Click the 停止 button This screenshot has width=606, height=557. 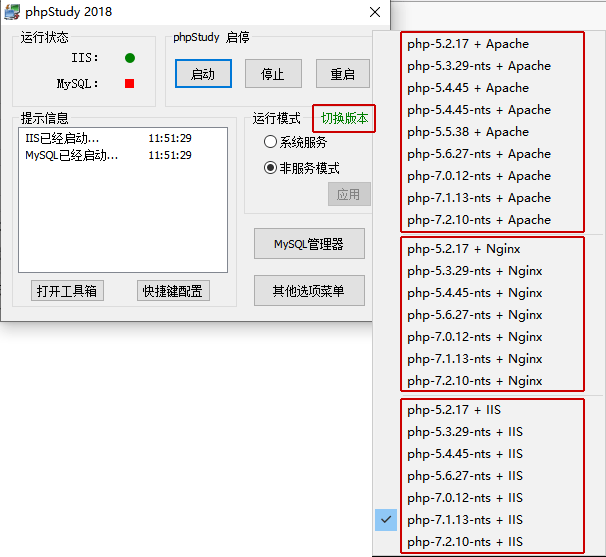pos(273,73)
